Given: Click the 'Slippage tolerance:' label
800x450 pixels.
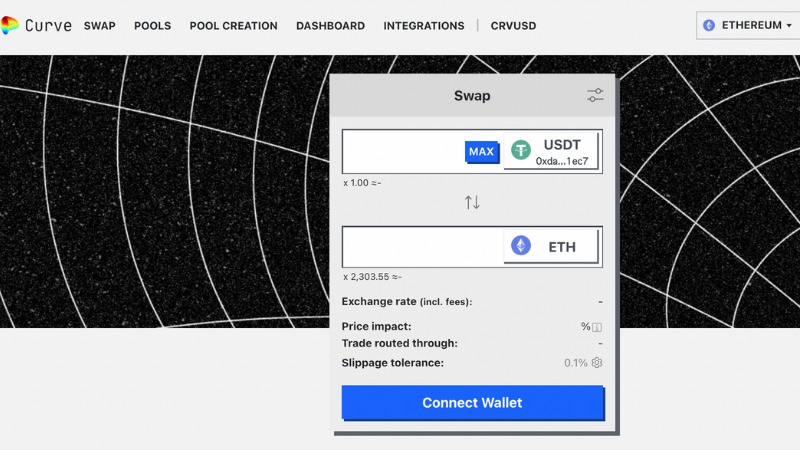Looking at the screenshot, I should [x=393, y=363].
